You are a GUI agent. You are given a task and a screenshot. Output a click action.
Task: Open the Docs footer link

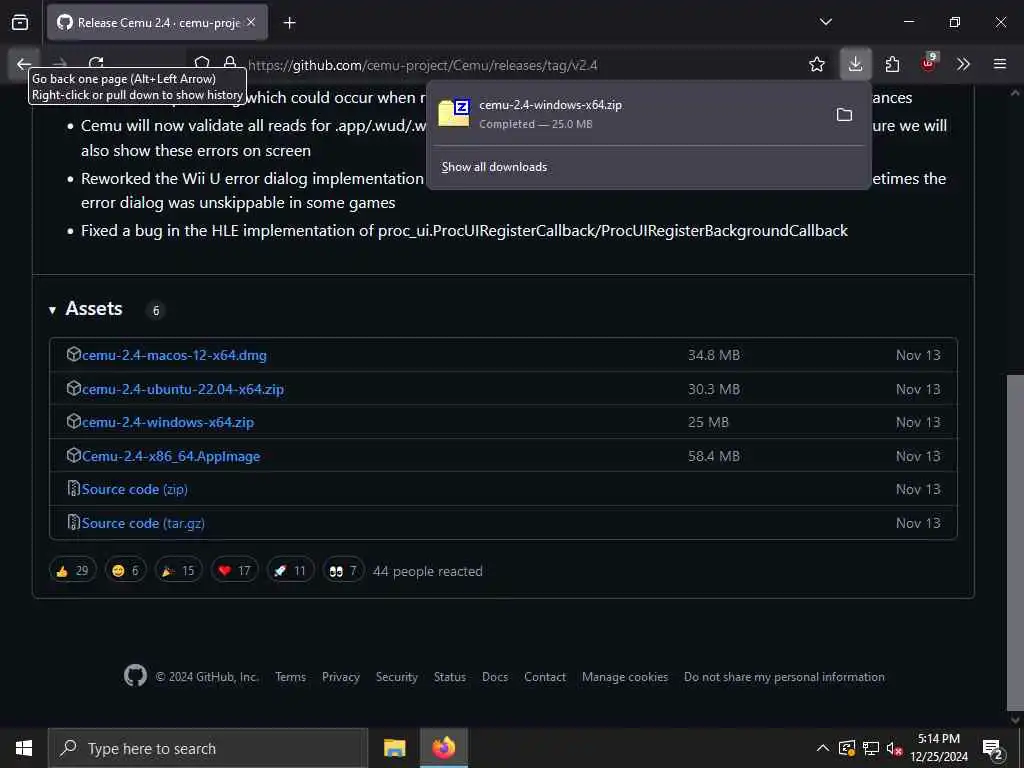click(495, 677)
